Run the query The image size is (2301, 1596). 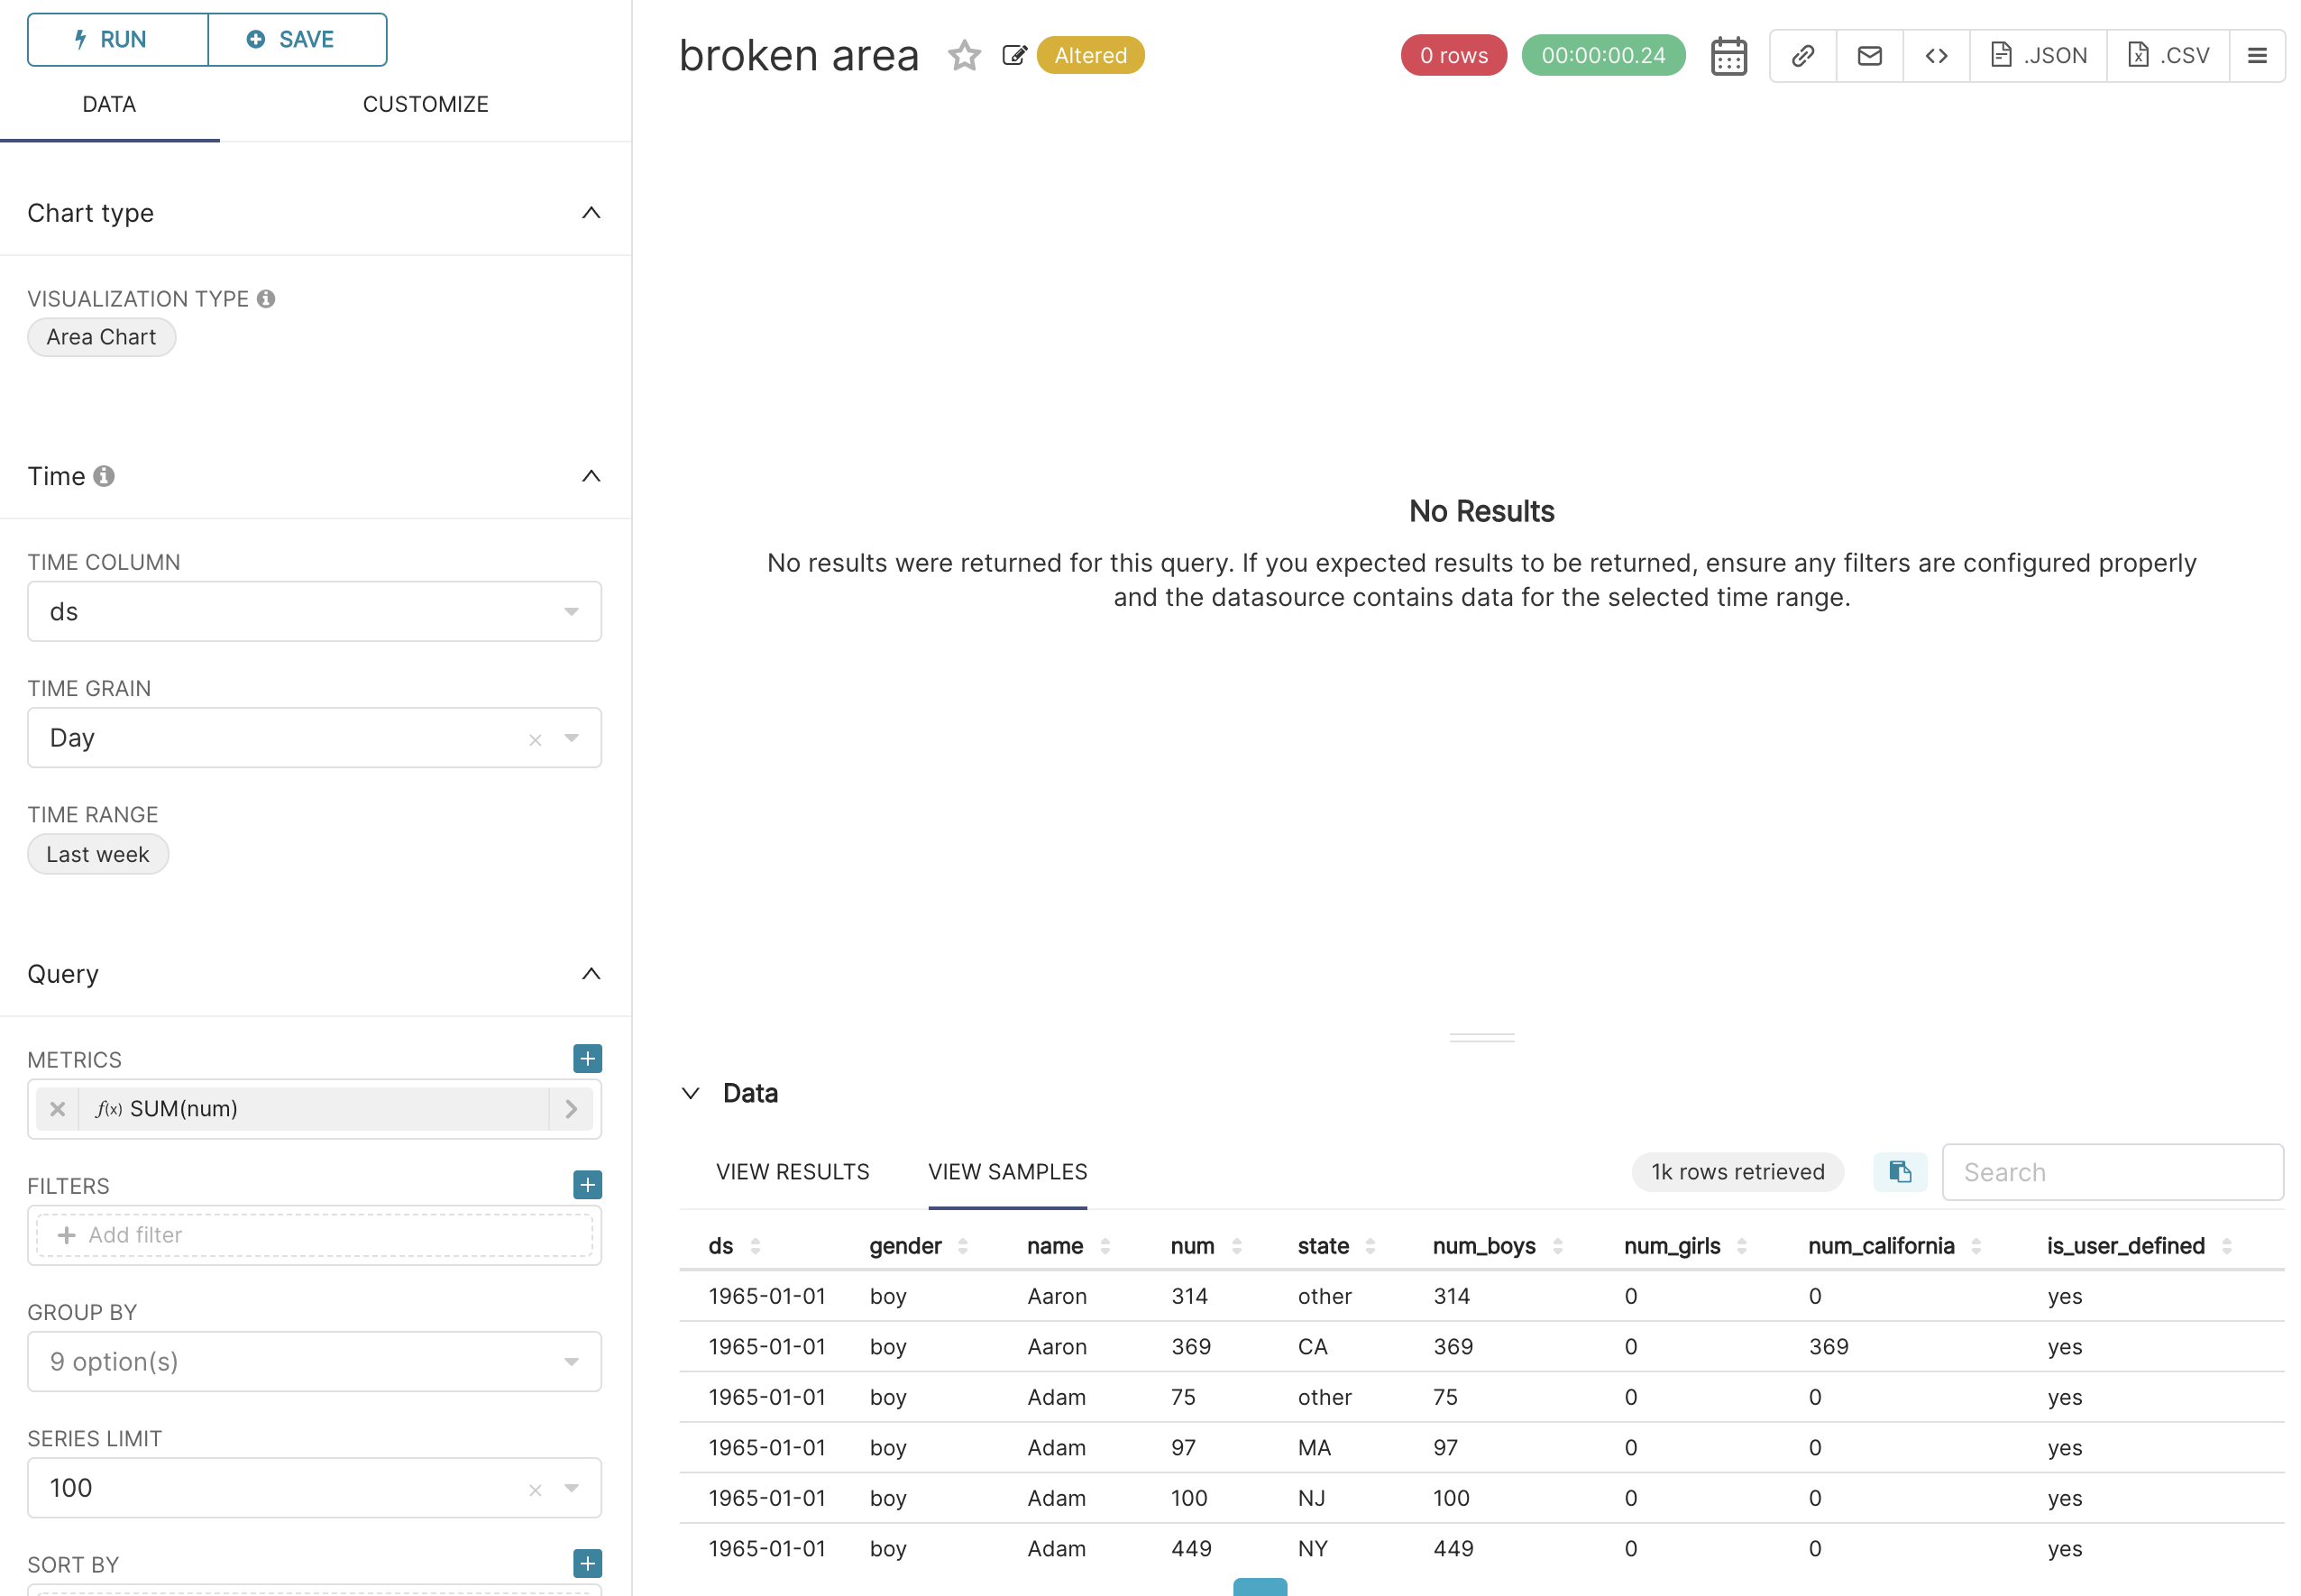point(117,40)
